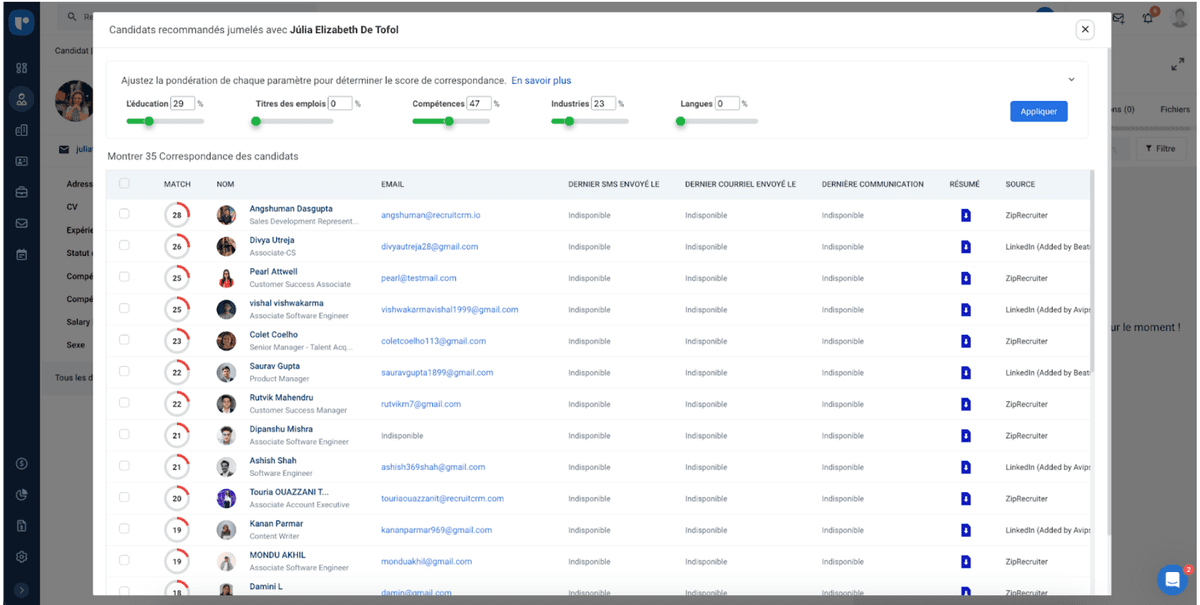Click the expand fullscreen arrows icon
This screenshot has width=1200, height=605.
point(1177,65)
